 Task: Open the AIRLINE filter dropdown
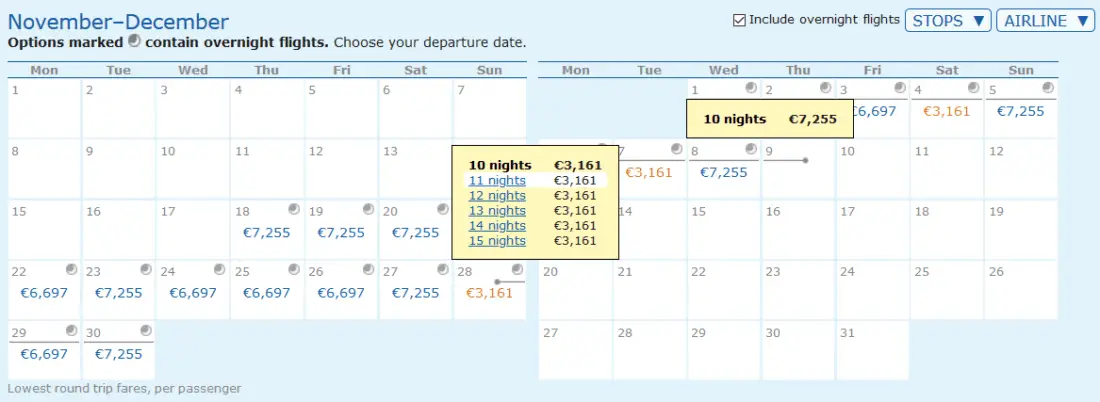[x=1045, y=20]
